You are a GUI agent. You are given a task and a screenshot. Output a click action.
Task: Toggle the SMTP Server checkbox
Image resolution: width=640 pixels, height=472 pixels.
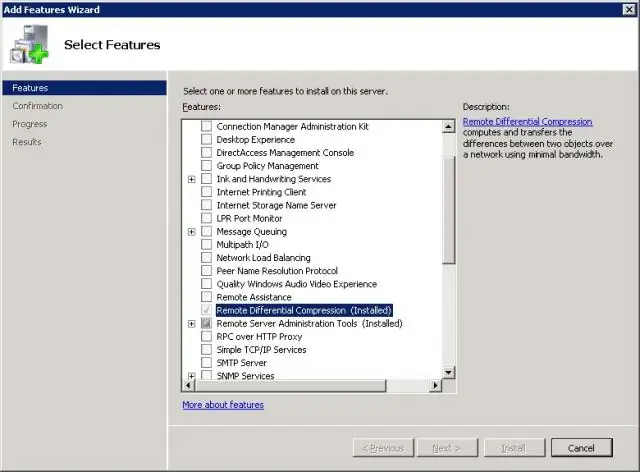(x=207, y=363)
